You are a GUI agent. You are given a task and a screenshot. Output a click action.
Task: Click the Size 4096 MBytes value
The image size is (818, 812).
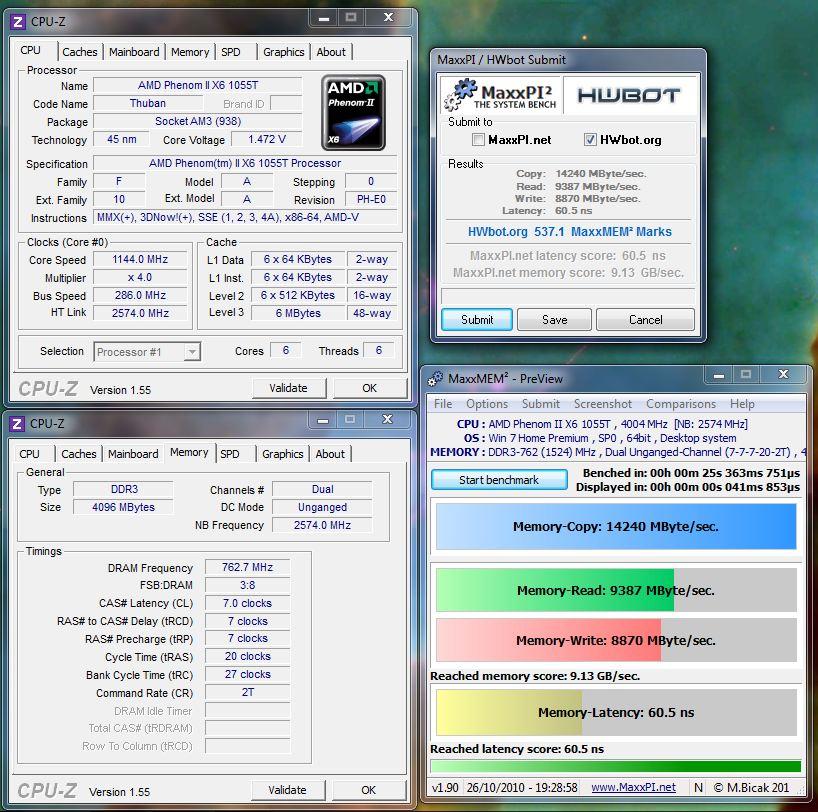coord(123,507)
